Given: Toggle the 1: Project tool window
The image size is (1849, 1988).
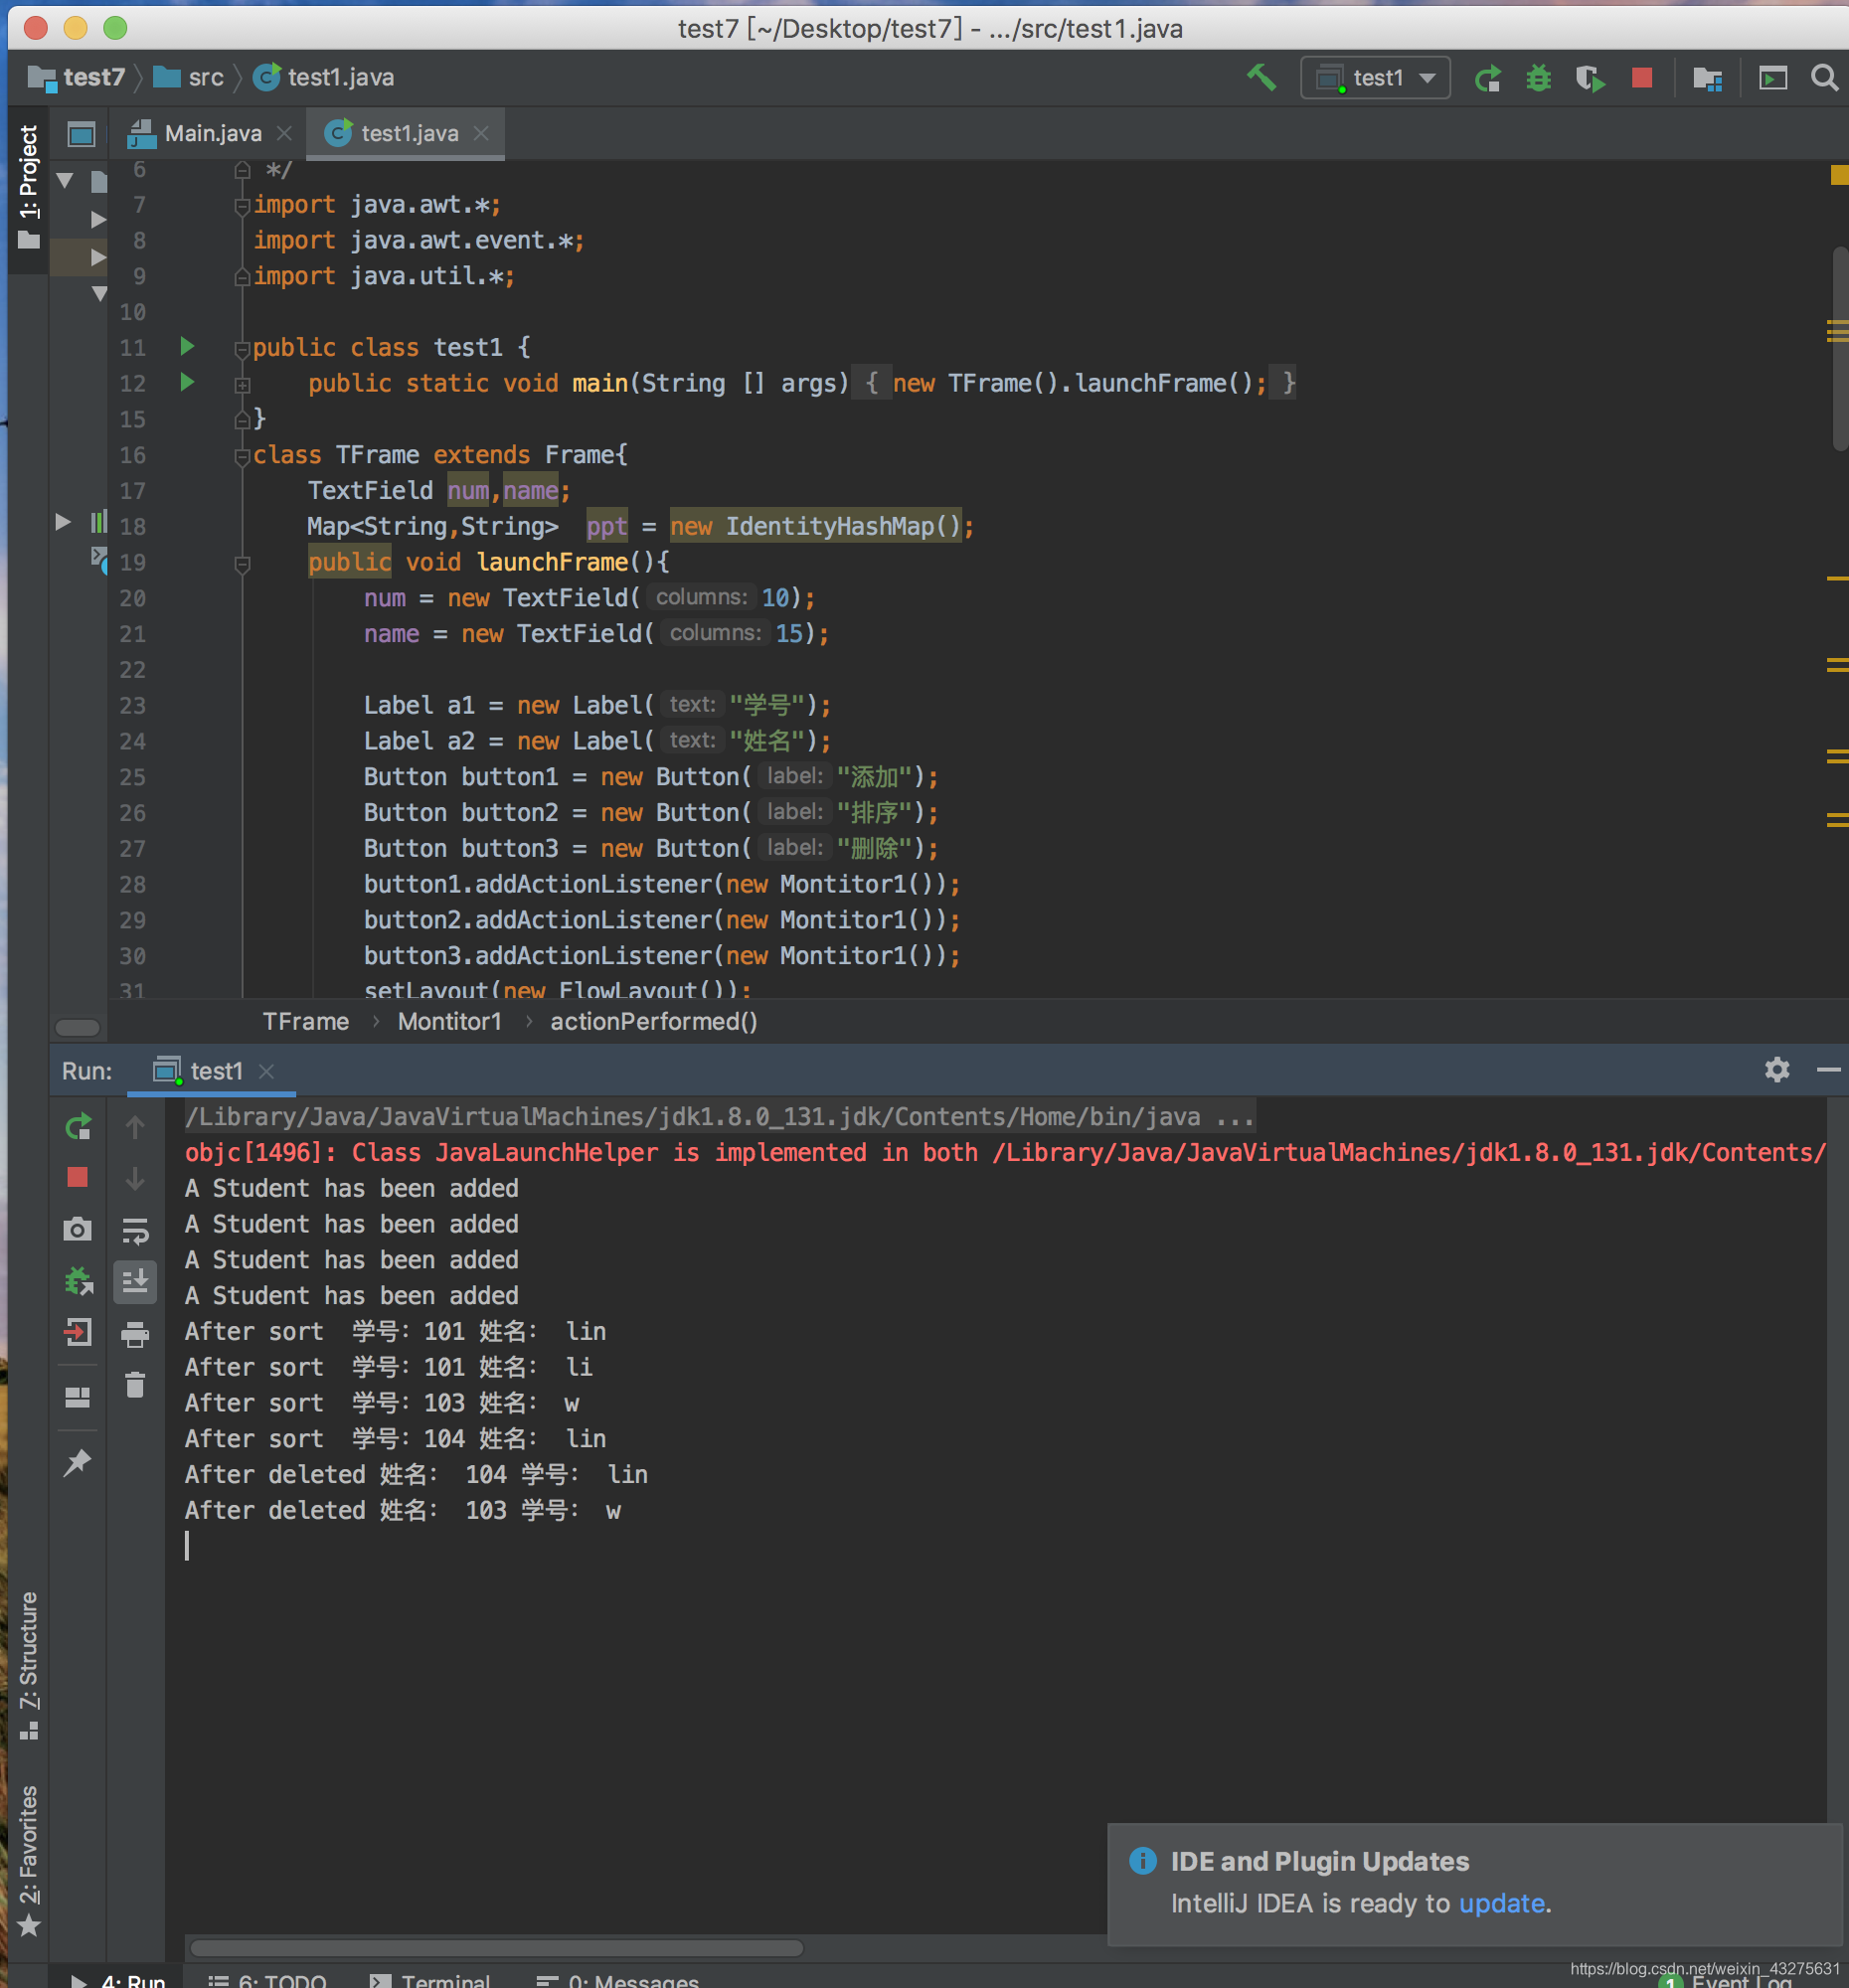Looking at the screenshot, I should pos(28,186).
